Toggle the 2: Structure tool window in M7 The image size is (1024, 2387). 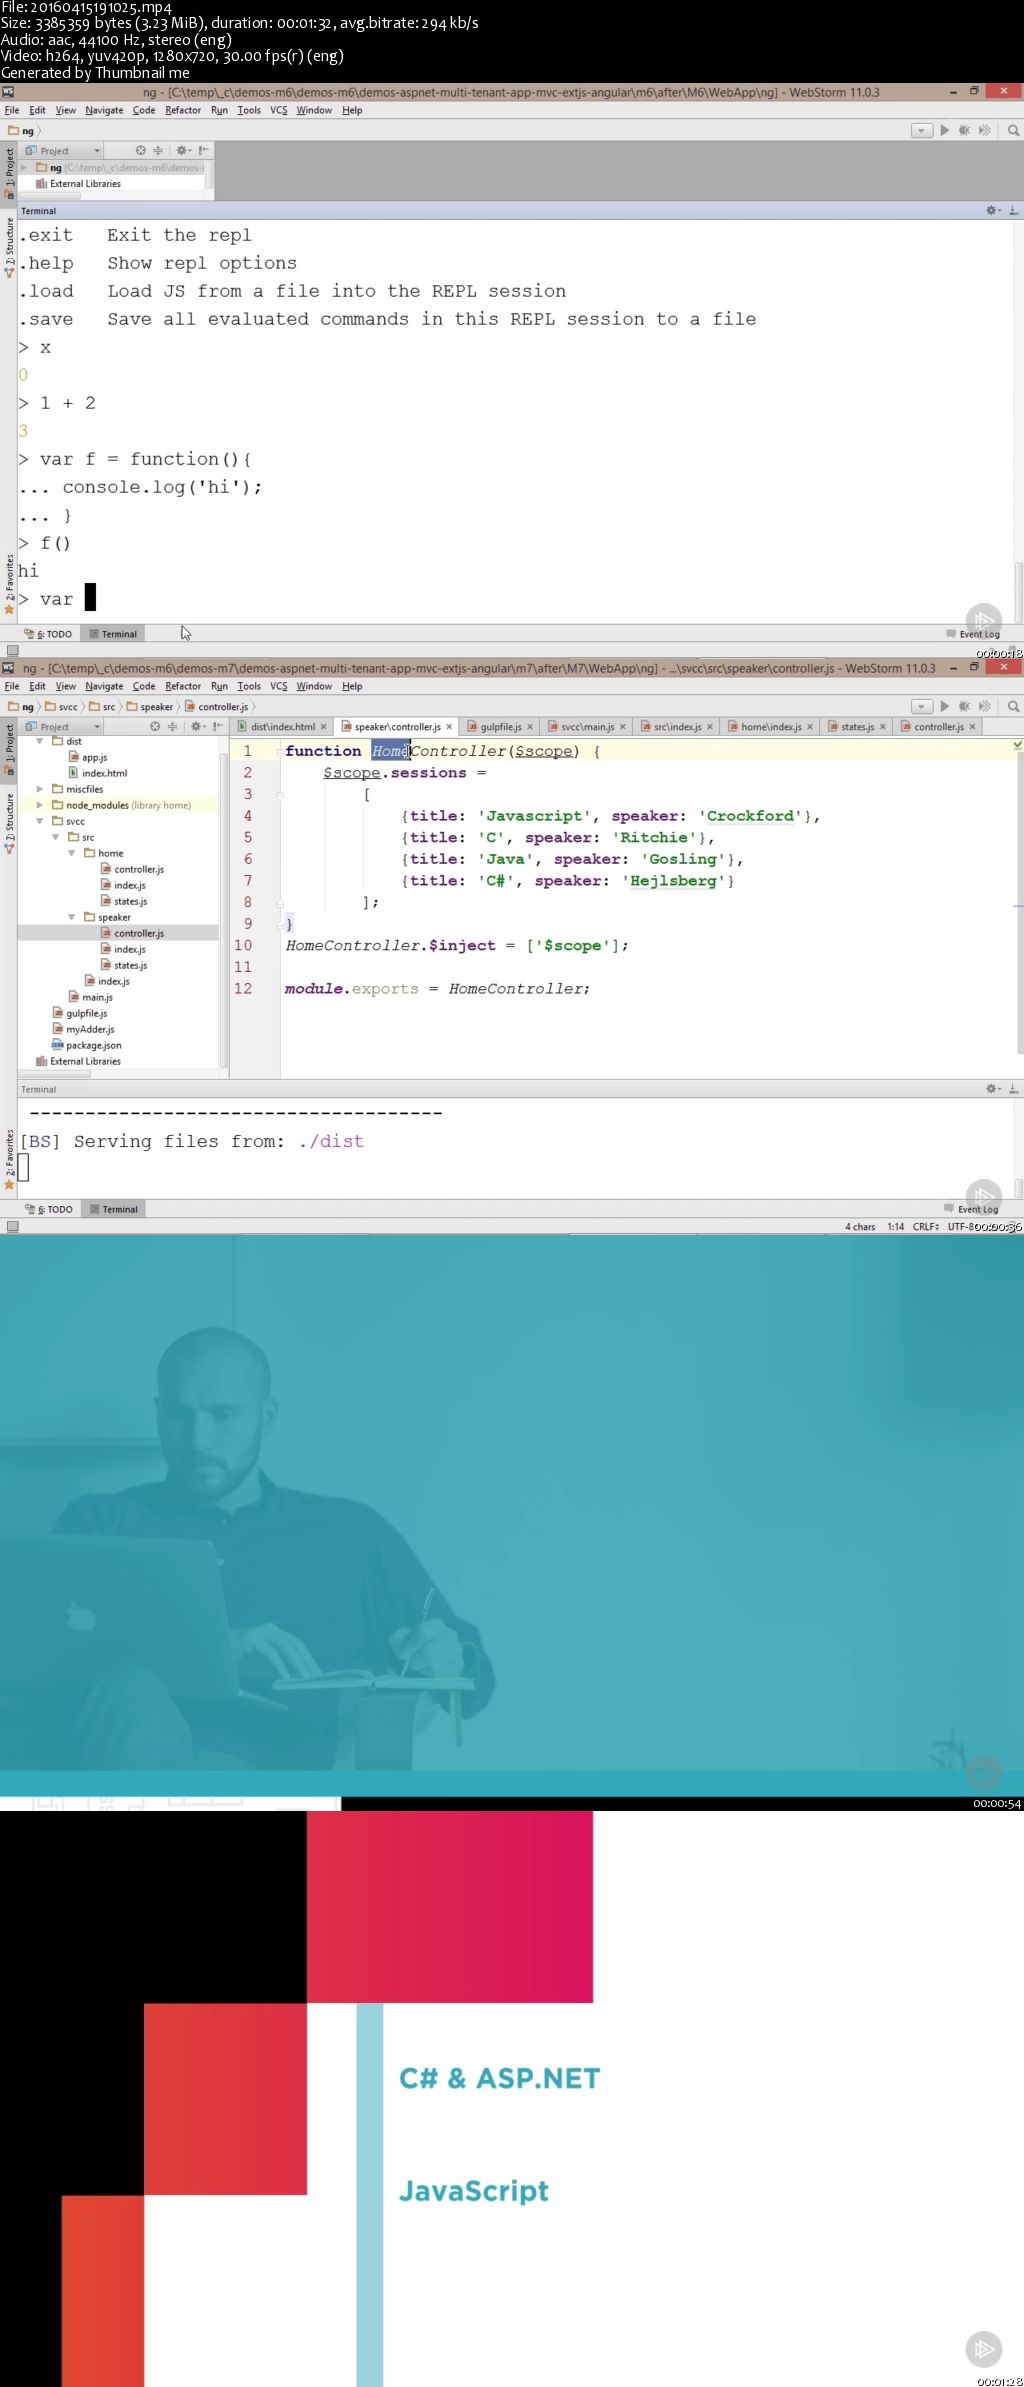[x=9, y=824]
